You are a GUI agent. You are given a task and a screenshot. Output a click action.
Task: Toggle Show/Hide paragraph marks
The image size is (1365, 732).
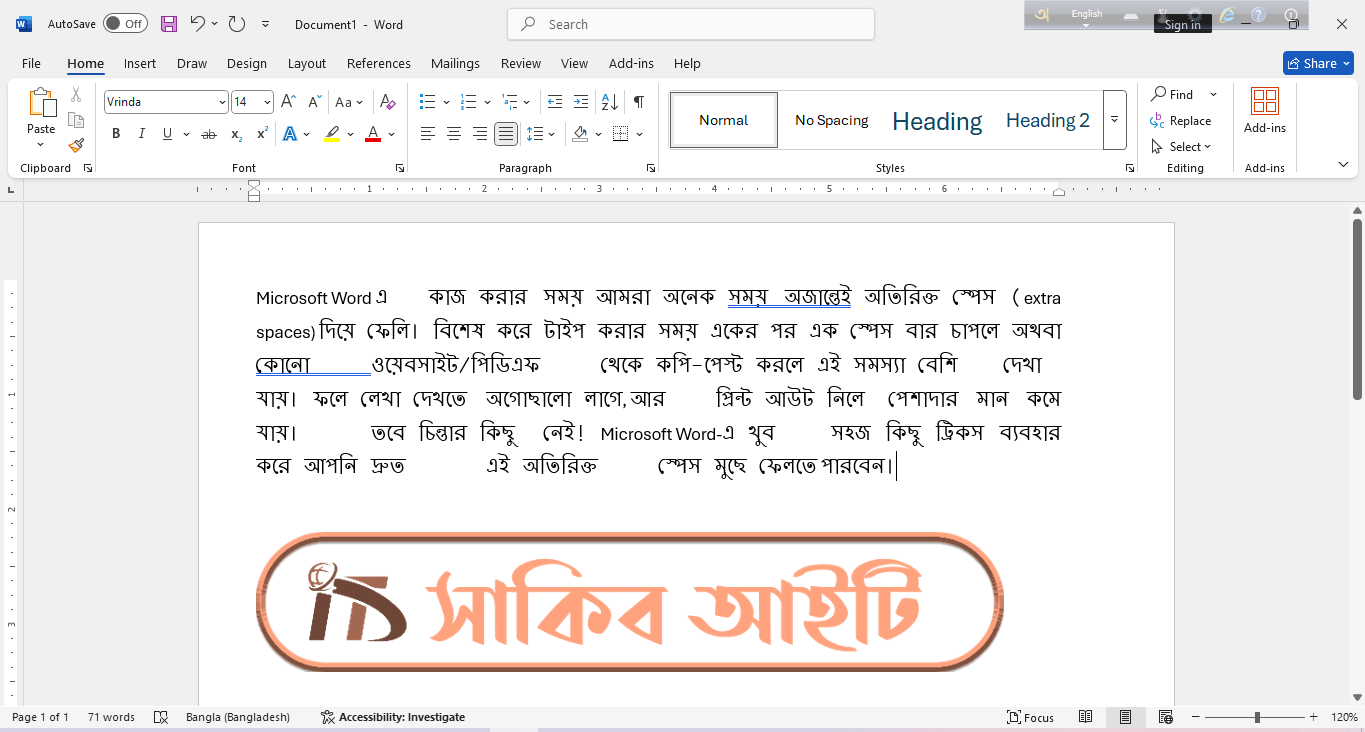point(637,102)
